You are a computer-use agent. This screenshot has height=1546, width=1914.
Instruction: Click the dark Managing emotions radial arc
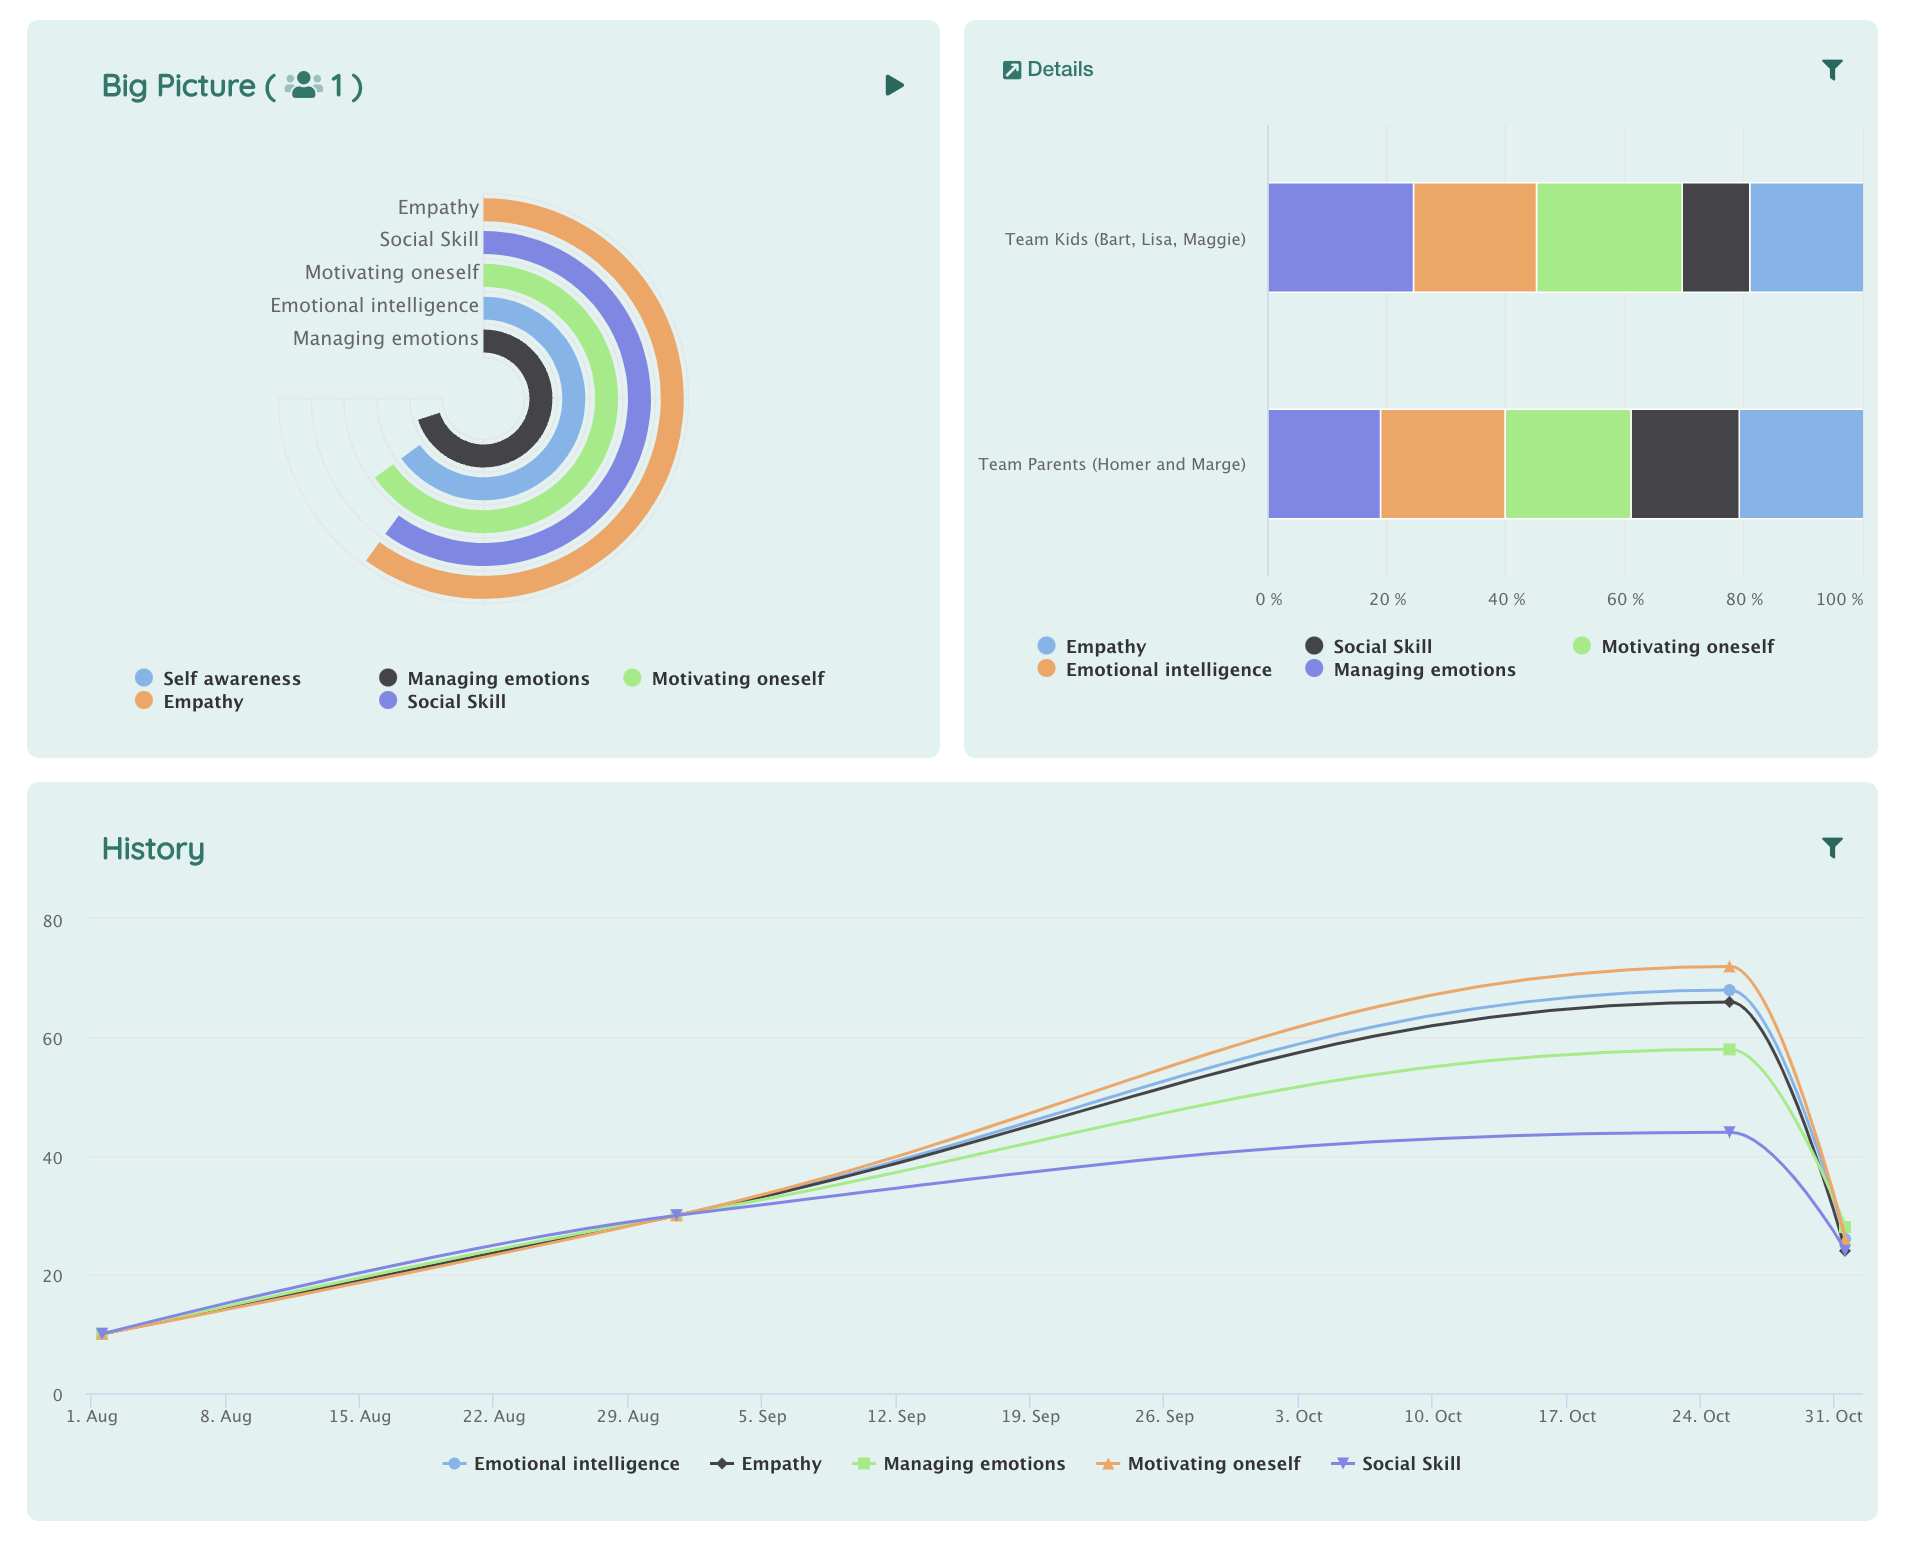pos(540,400)
